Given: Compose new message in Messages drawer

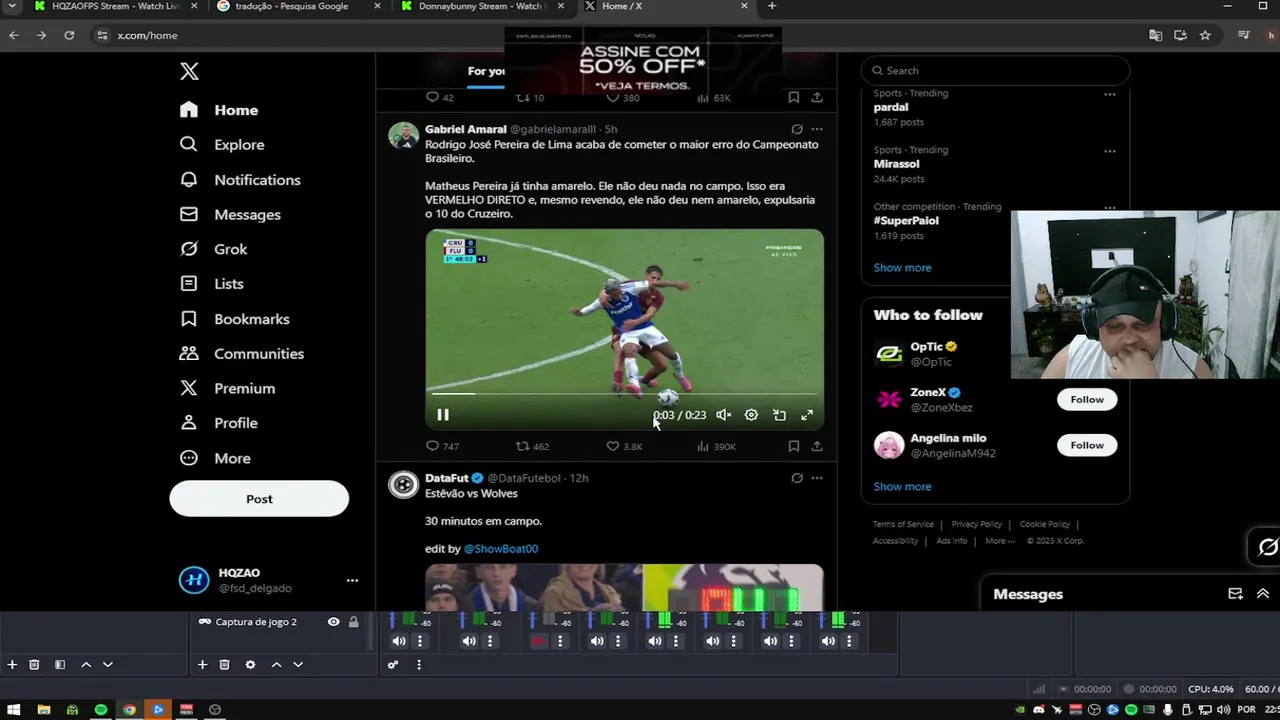Looking at the screenshot, I should click(x=1235, y=594).
